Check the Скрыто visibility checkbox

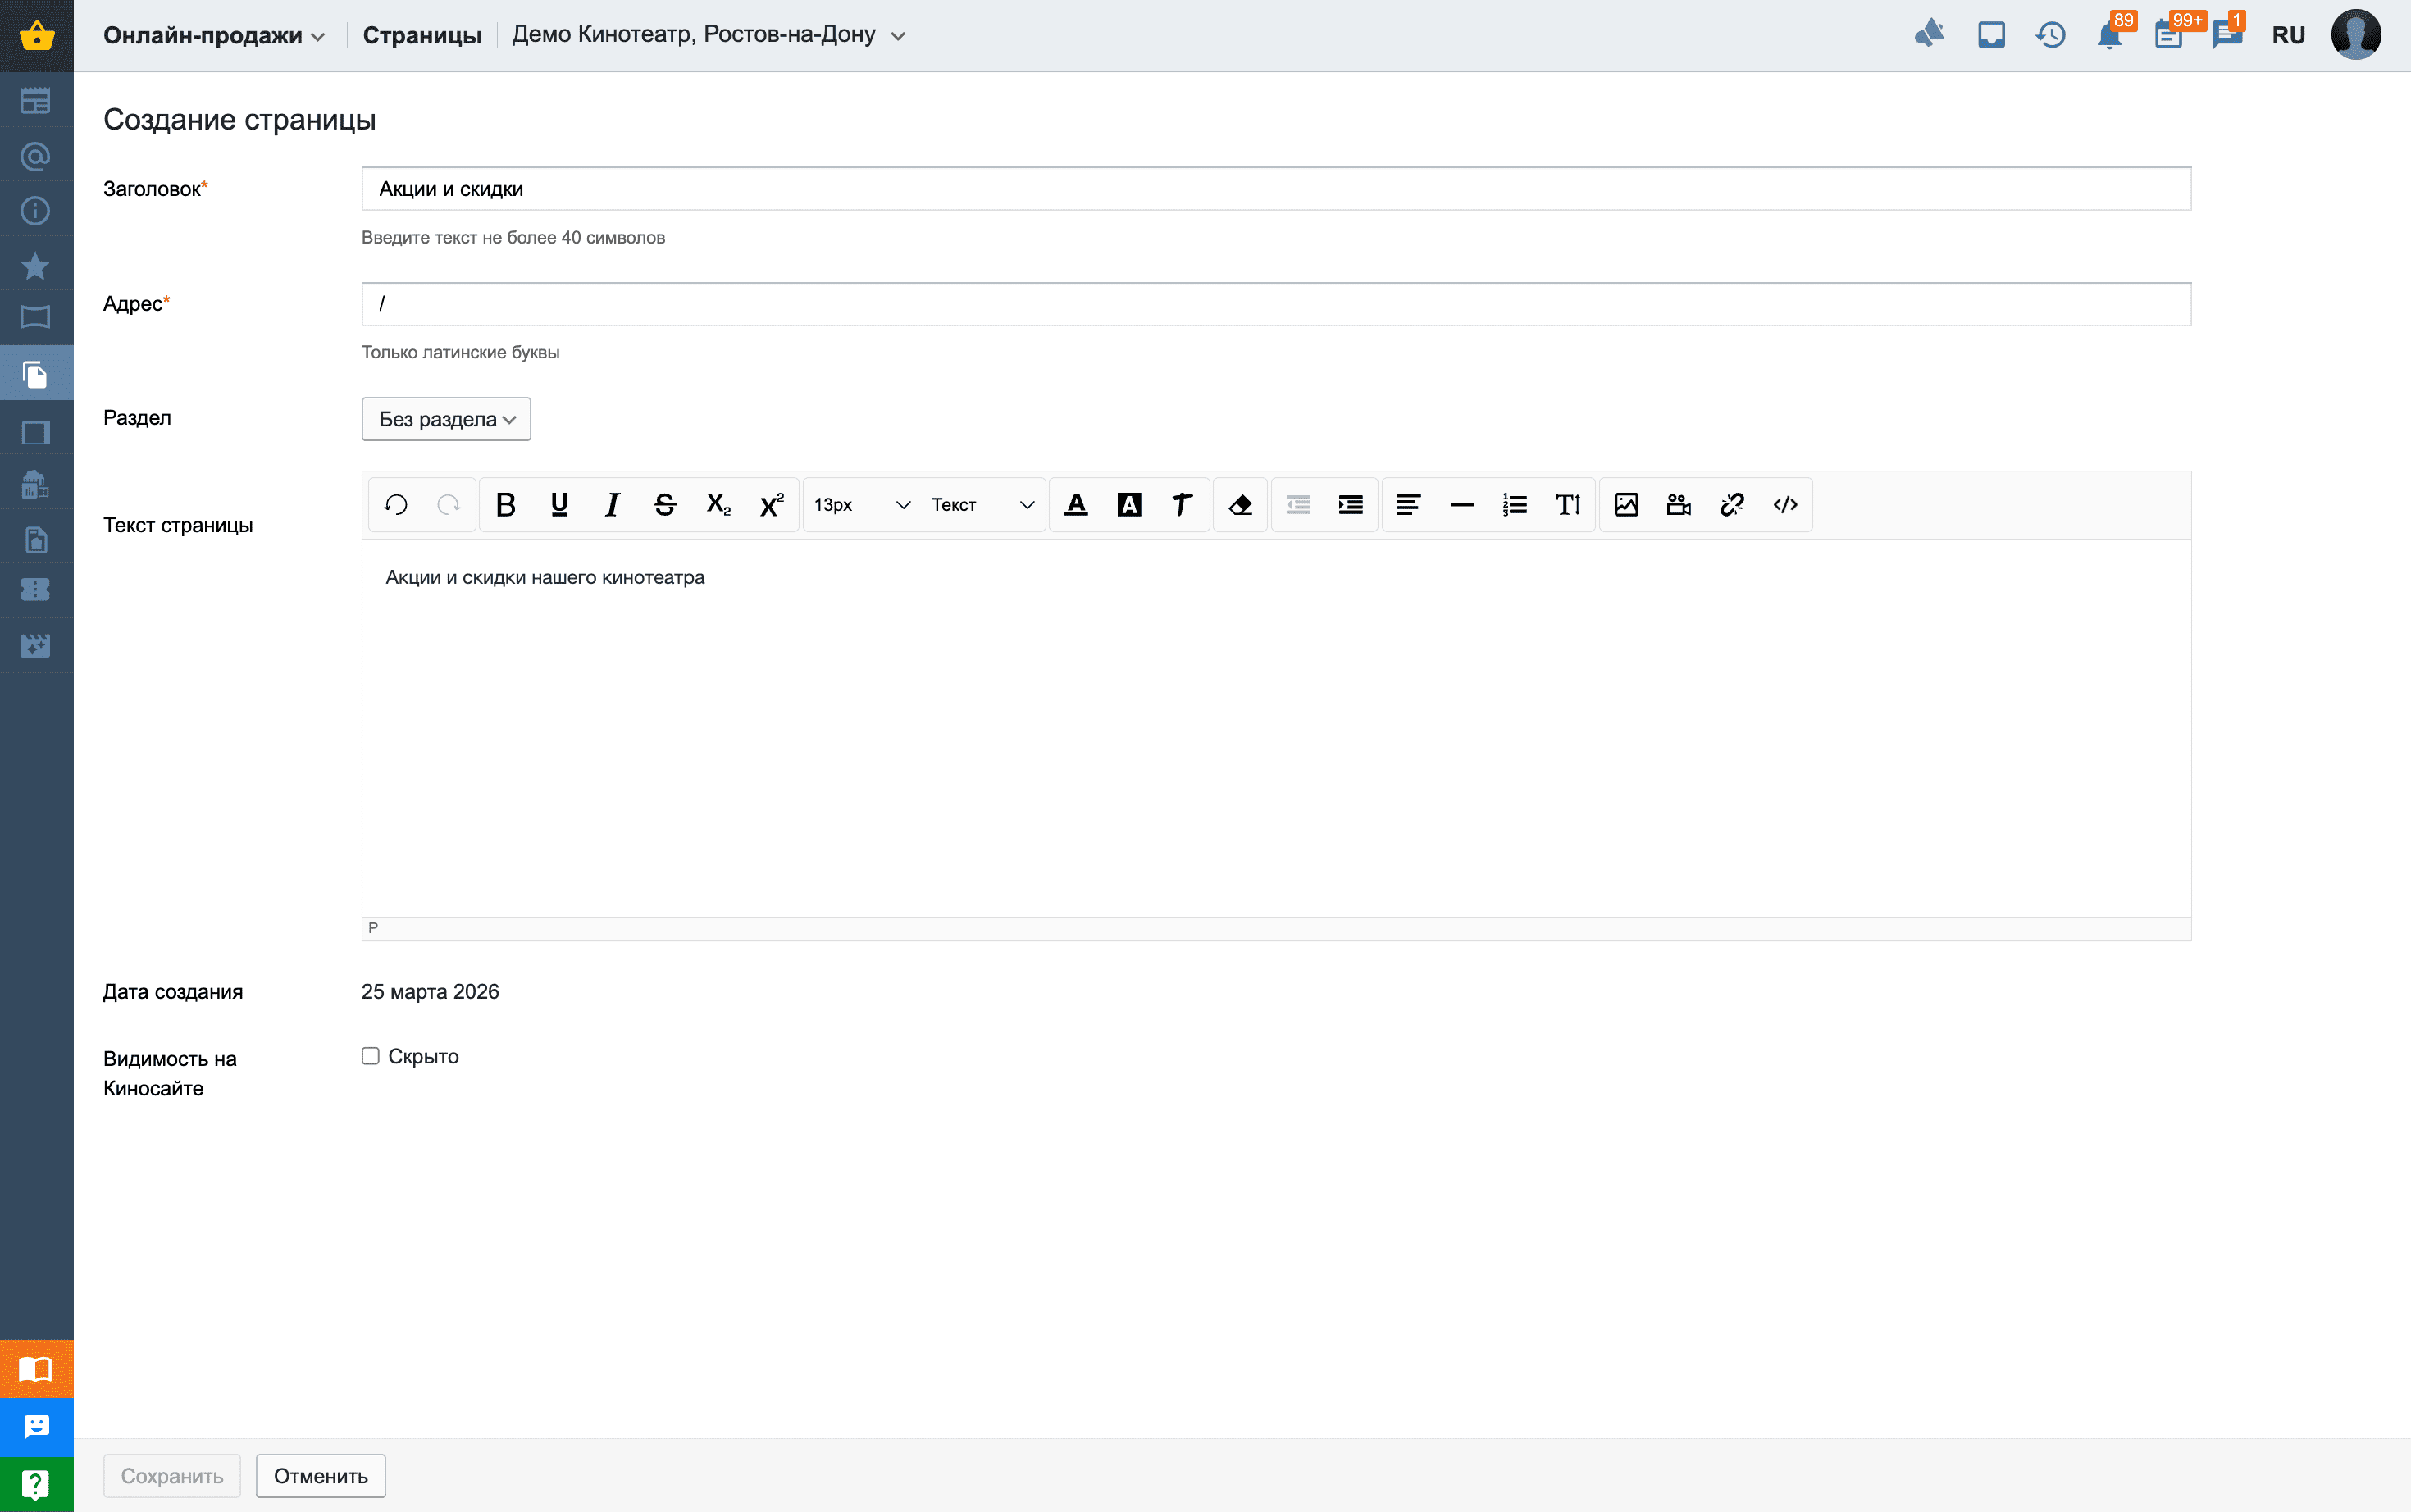click(371, 1056)
